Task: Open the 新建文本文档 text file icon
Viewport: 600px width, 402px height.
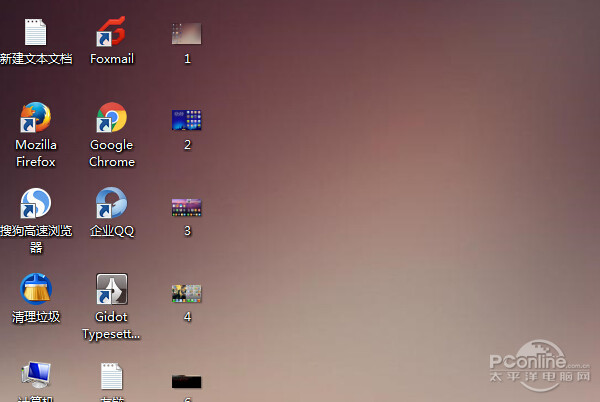Action: 35,32
